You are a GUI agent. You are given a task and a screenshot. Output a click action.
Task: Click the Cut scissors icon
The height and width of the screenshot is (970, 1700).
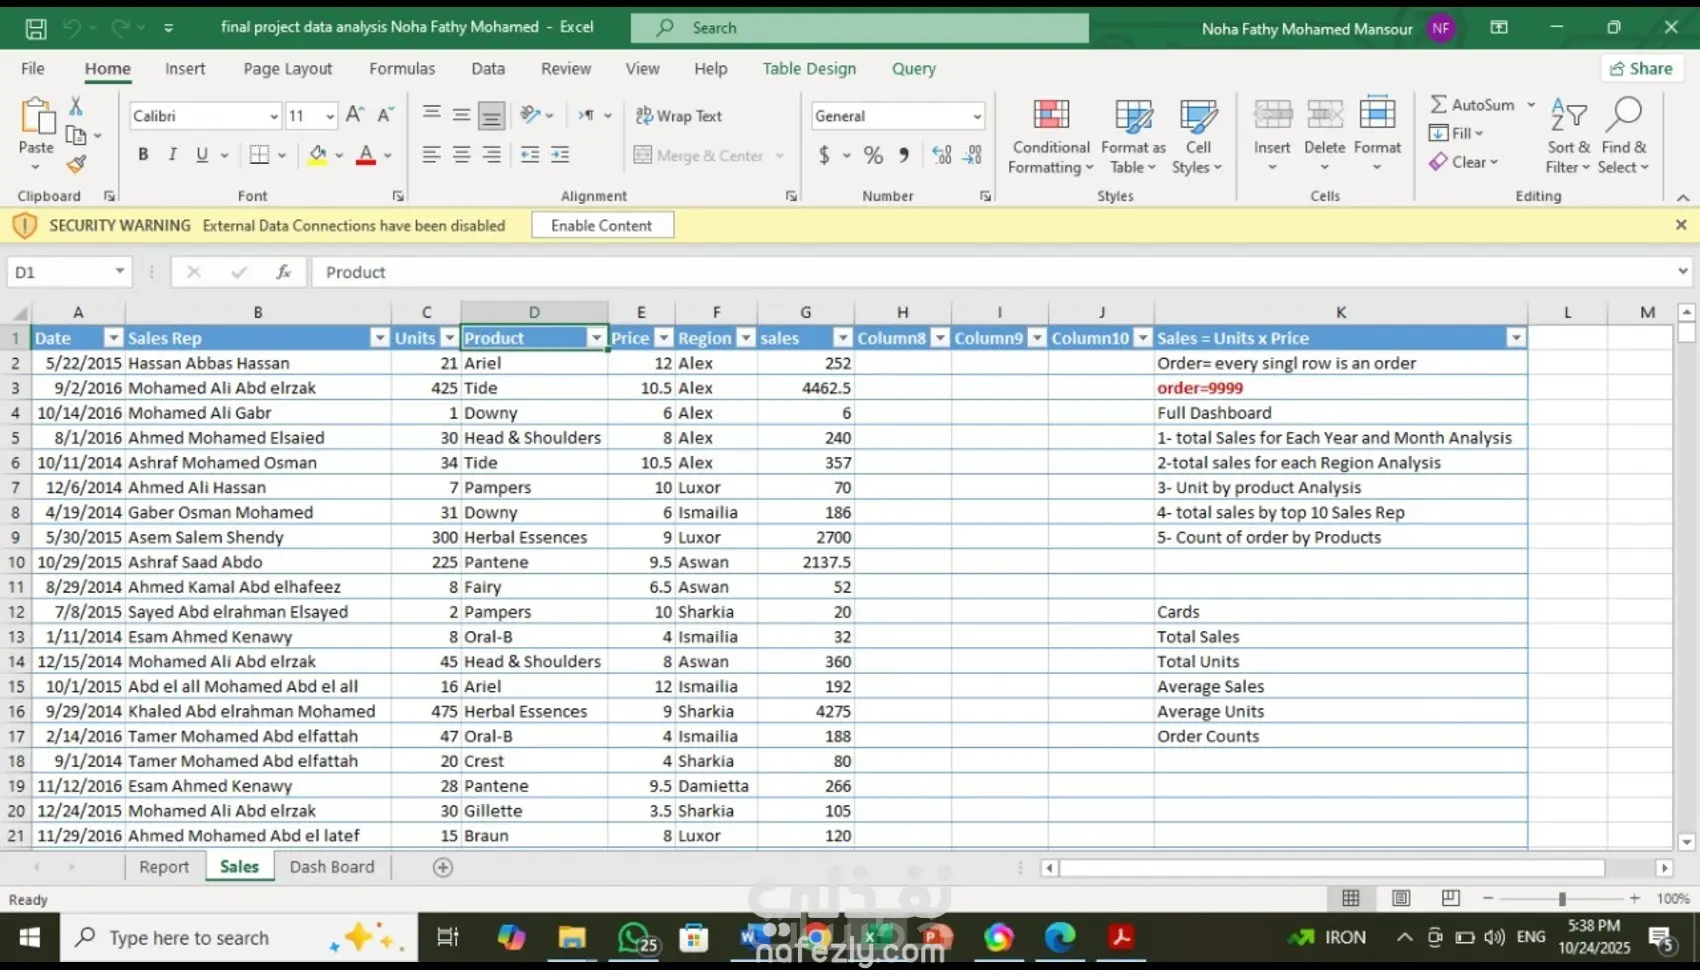[76, 106]
